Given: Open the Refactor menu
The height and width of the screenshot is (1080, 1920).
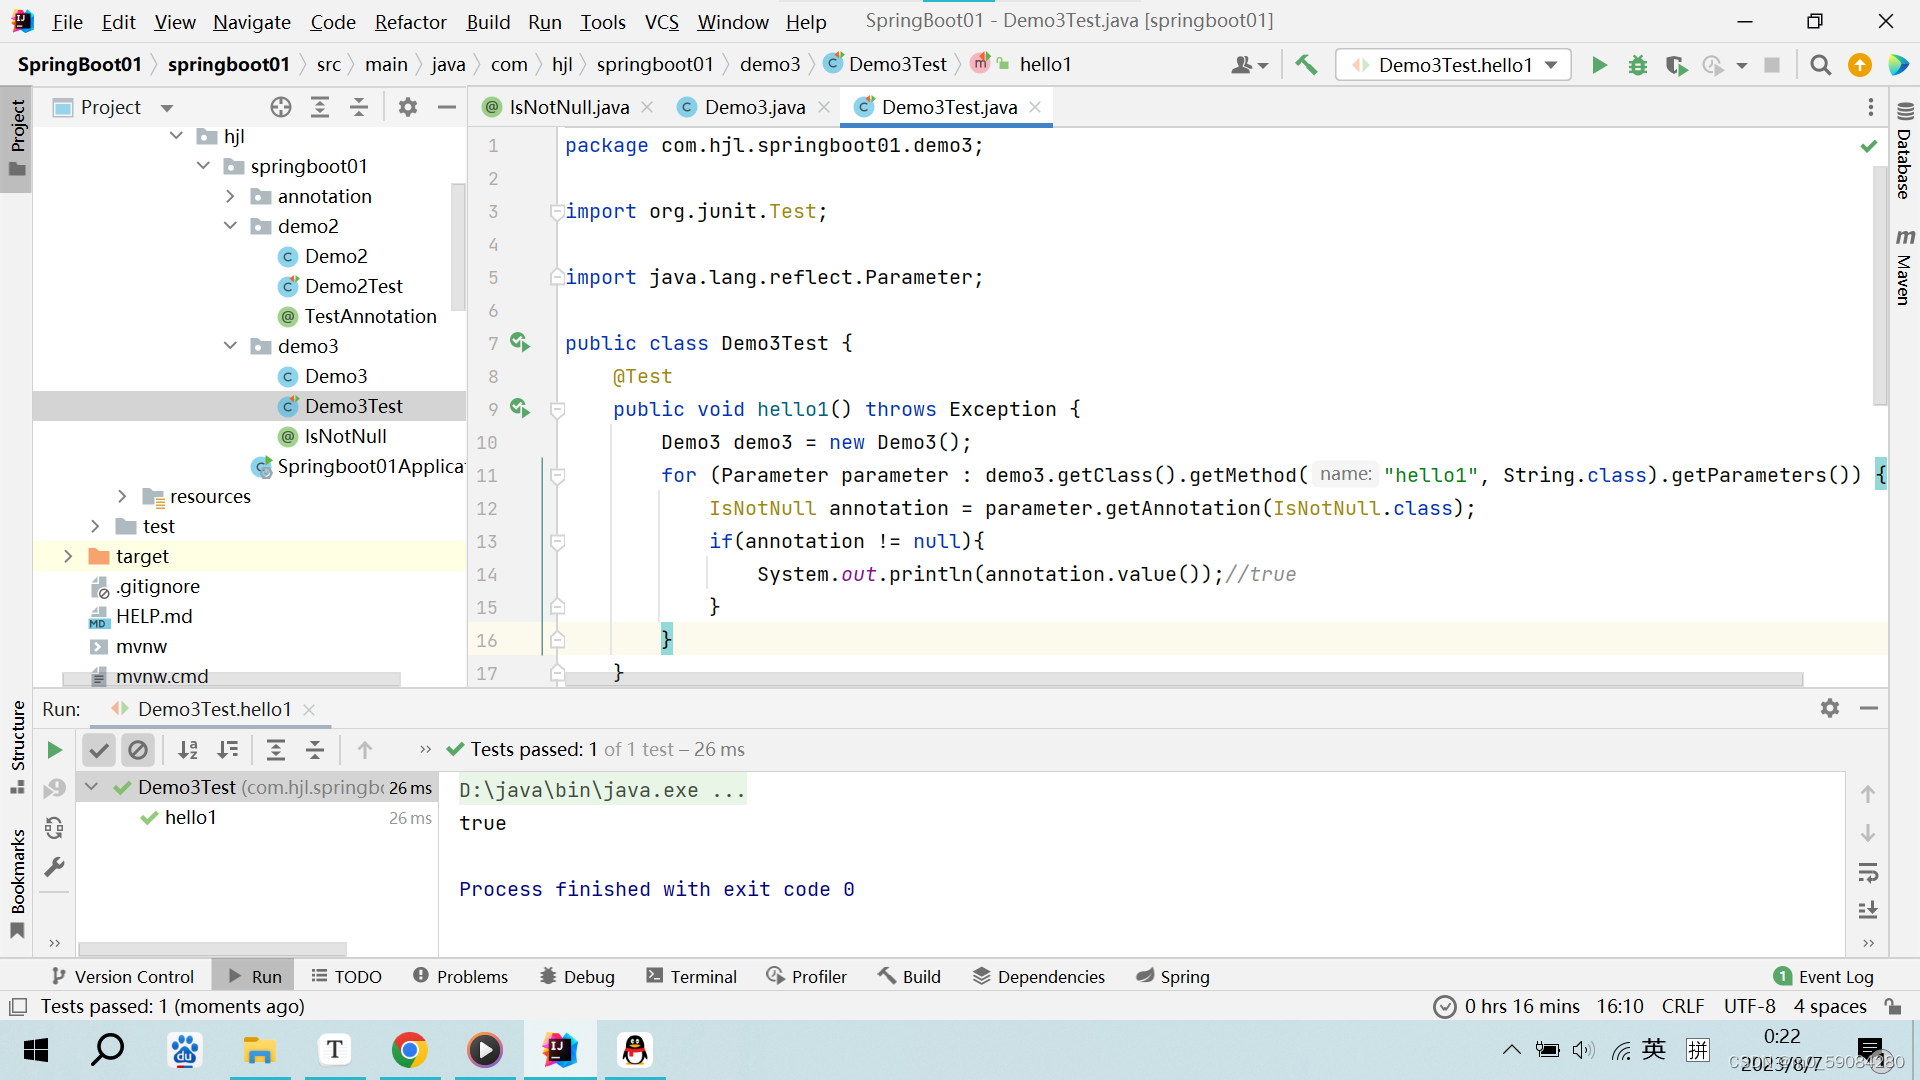Looking at the screenshot, I should (x=410, y=21).
